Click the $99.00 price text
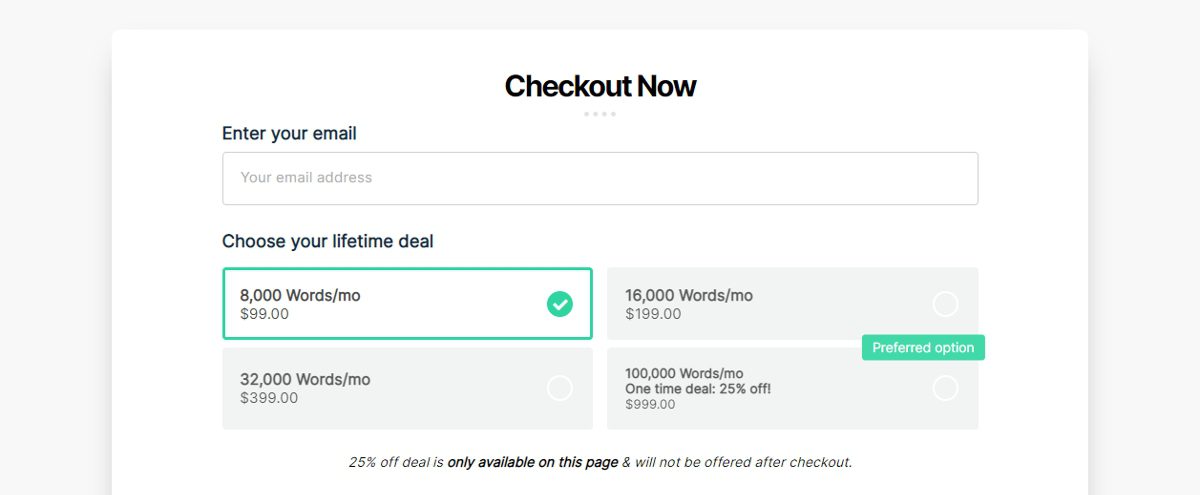 264,314
